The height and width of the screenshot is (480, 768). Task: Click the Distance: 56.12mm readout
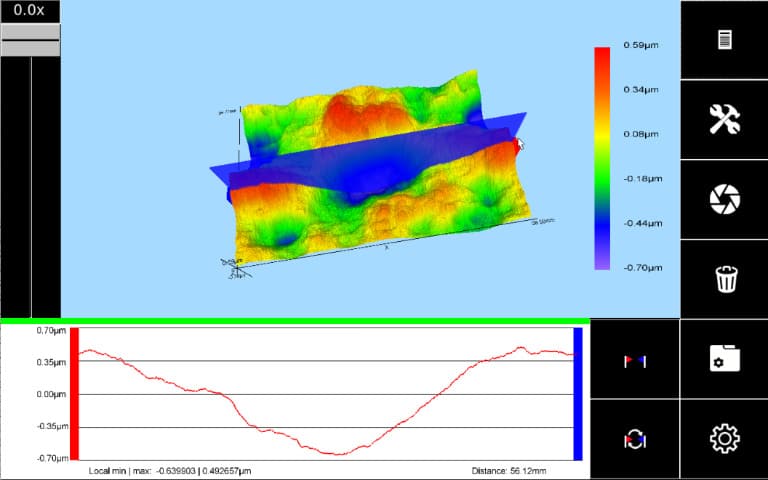(x=520, y=470)
